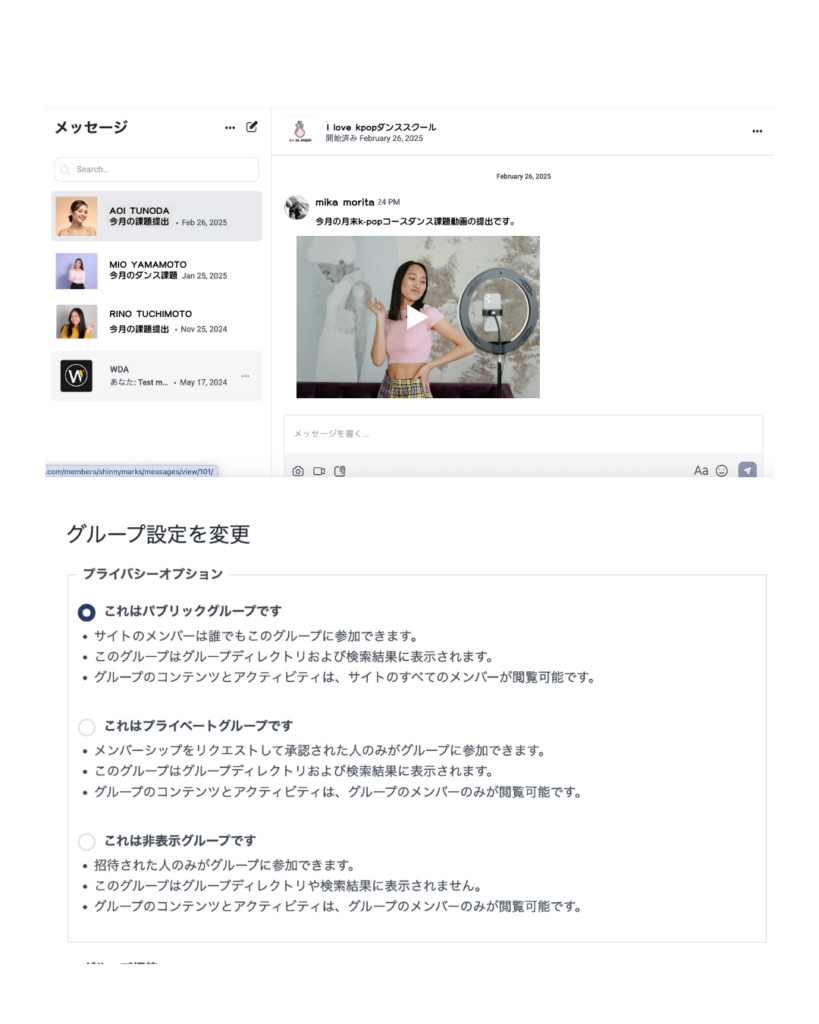
Task: Click the サイトのメンバーは誰でも bullet text
Action: coord(255,636)
